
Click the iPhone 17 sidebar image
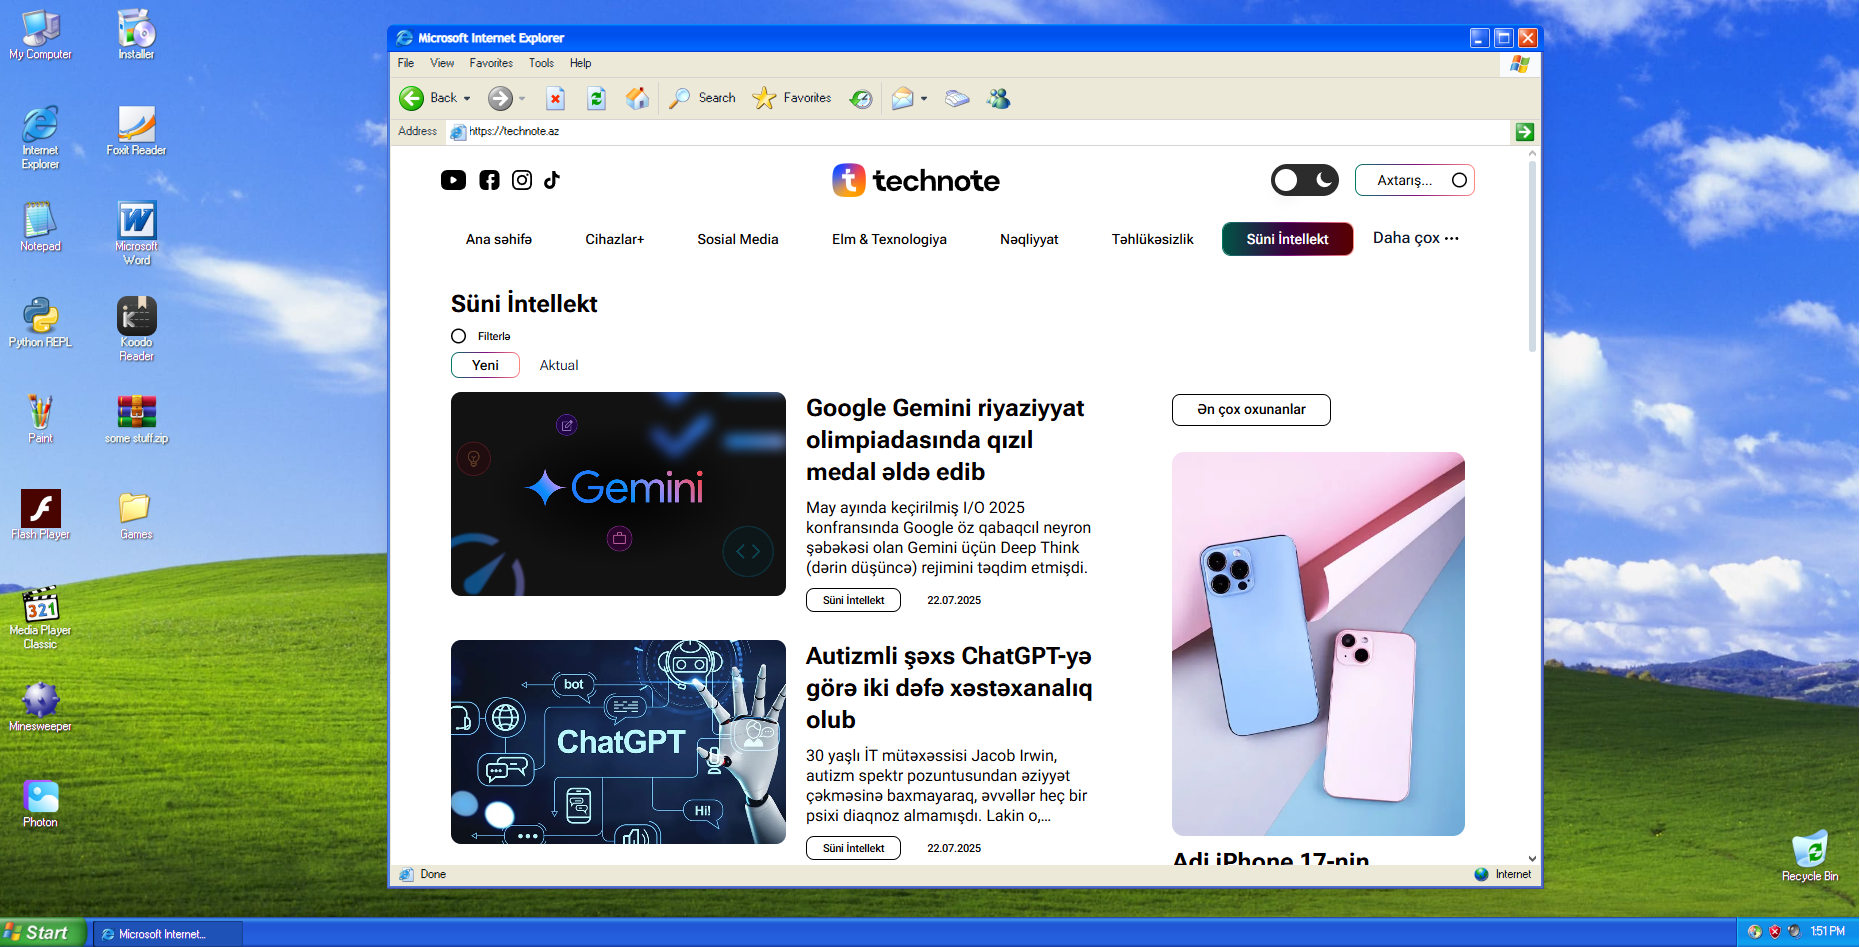pos(1318,644)
